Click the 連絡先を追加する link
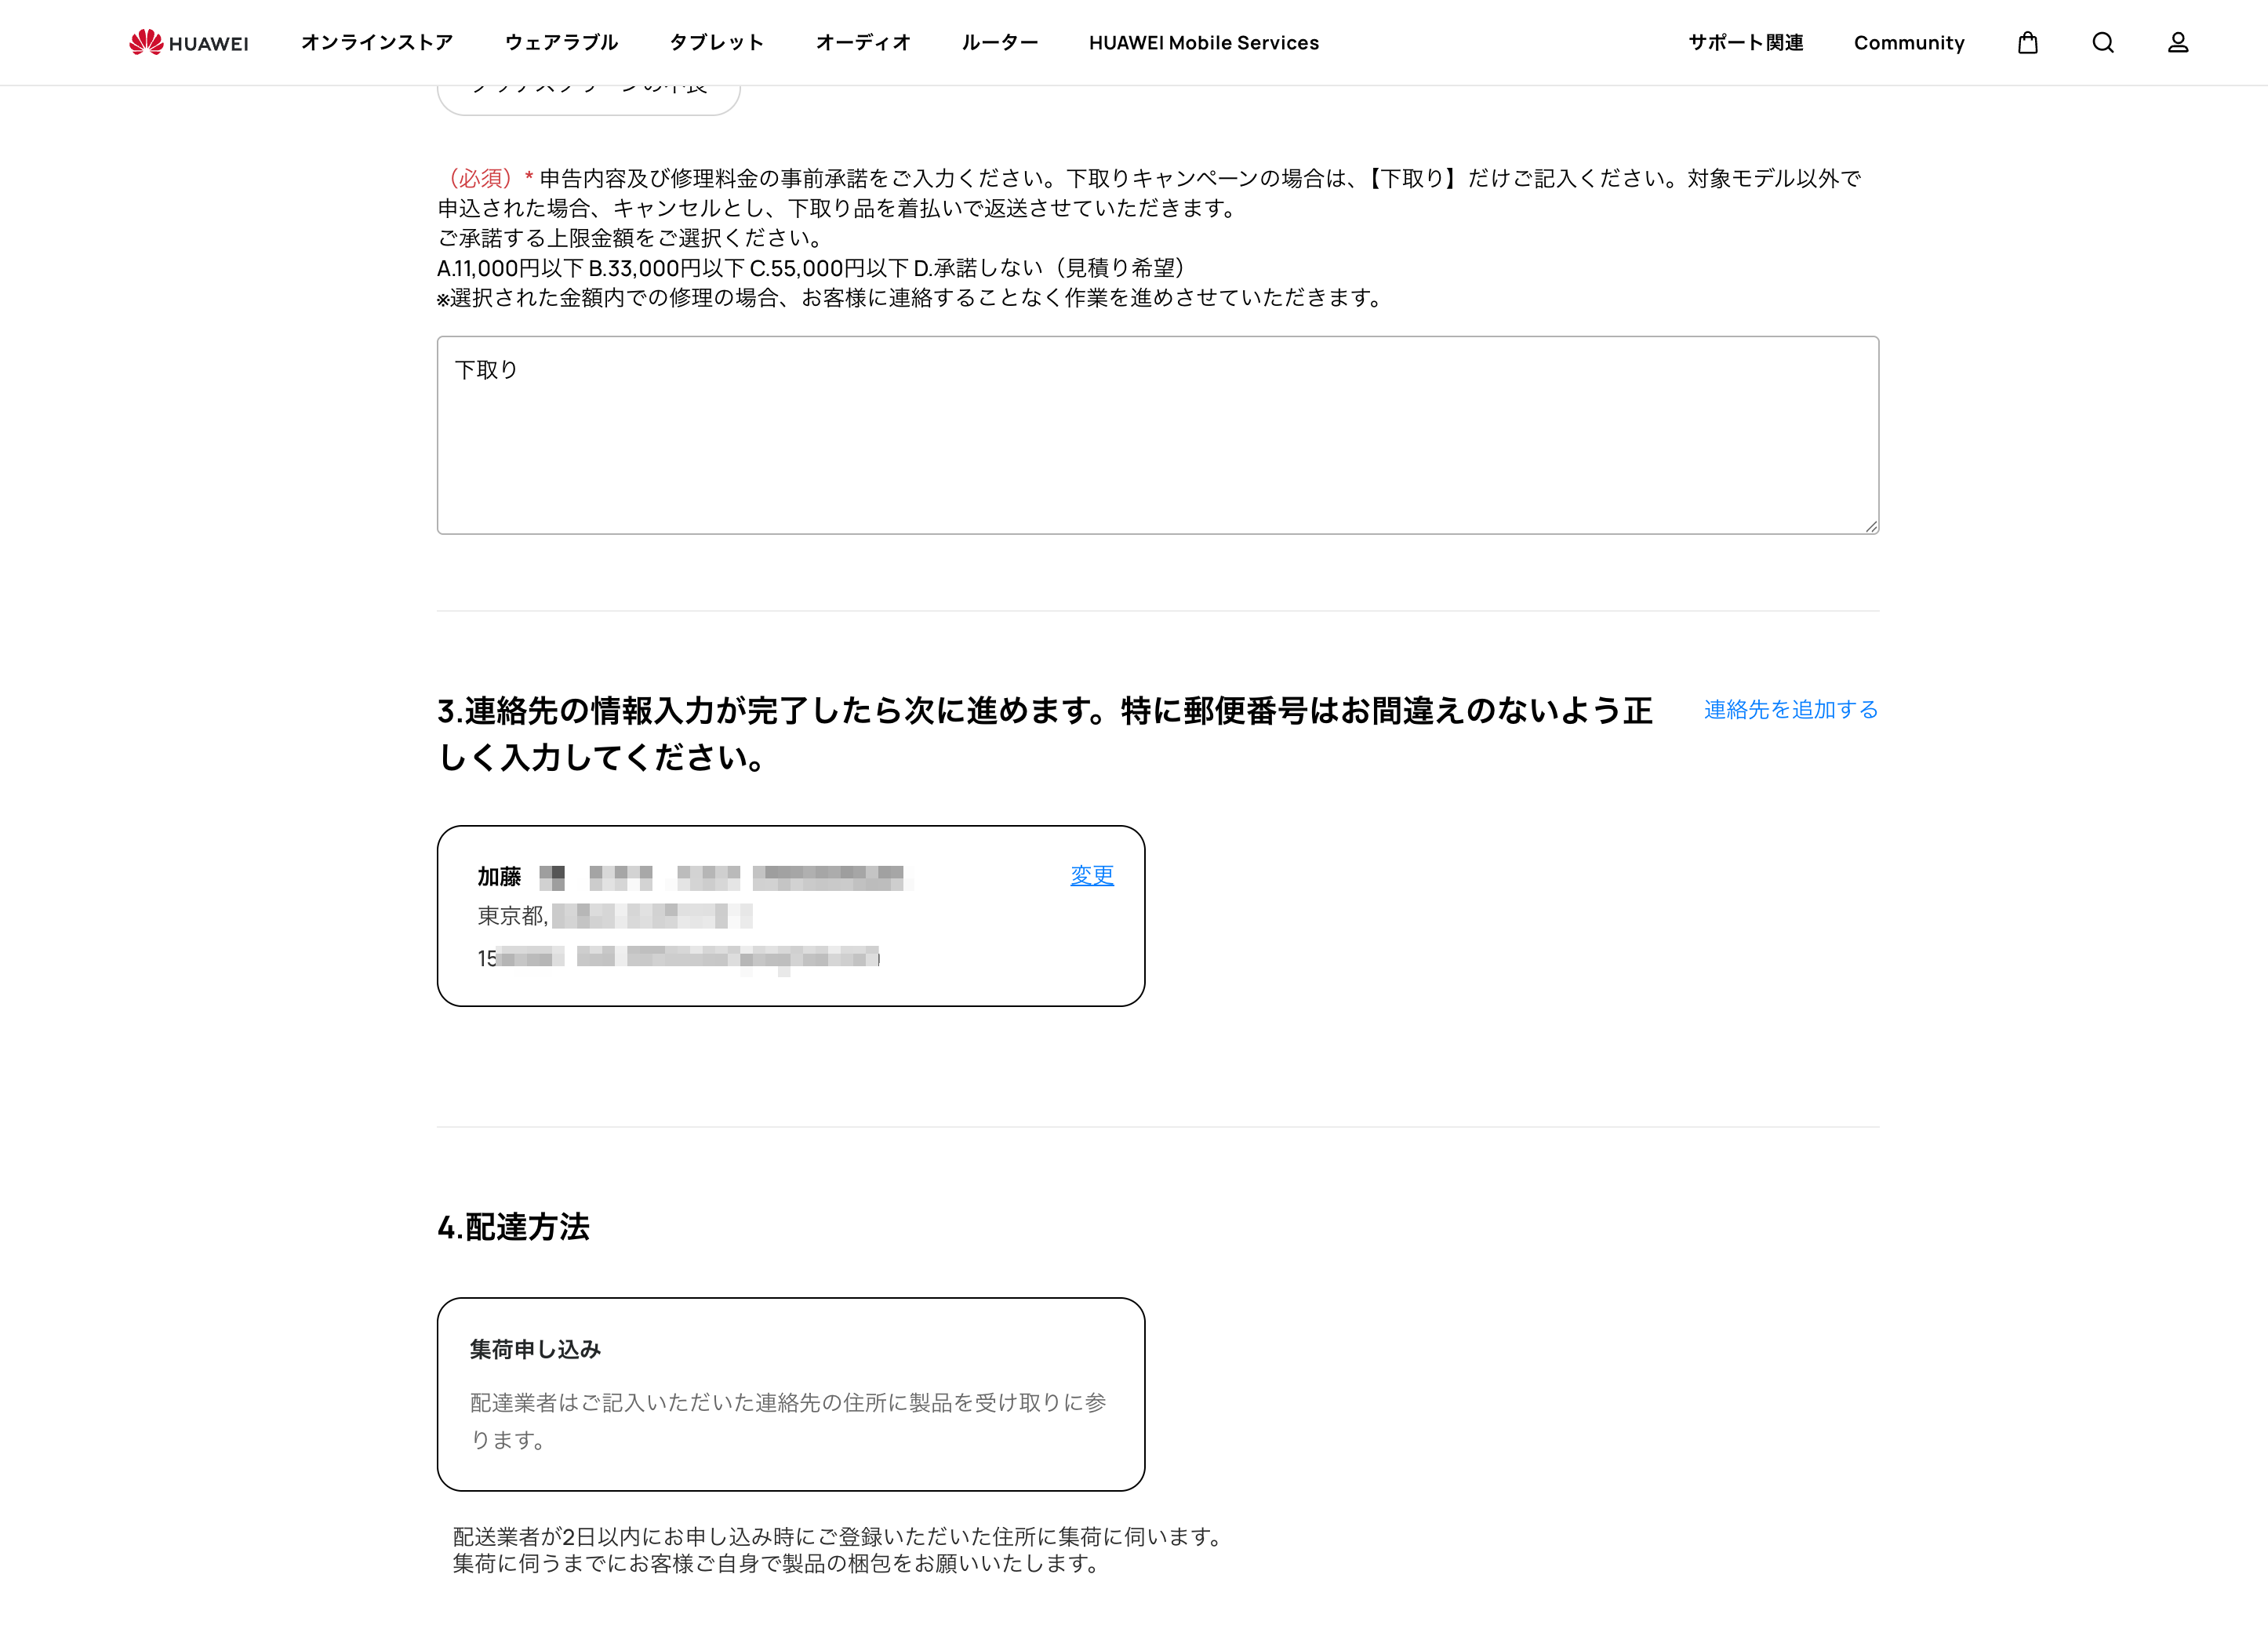2268x1636 pixels. (x=1790, y=709)
